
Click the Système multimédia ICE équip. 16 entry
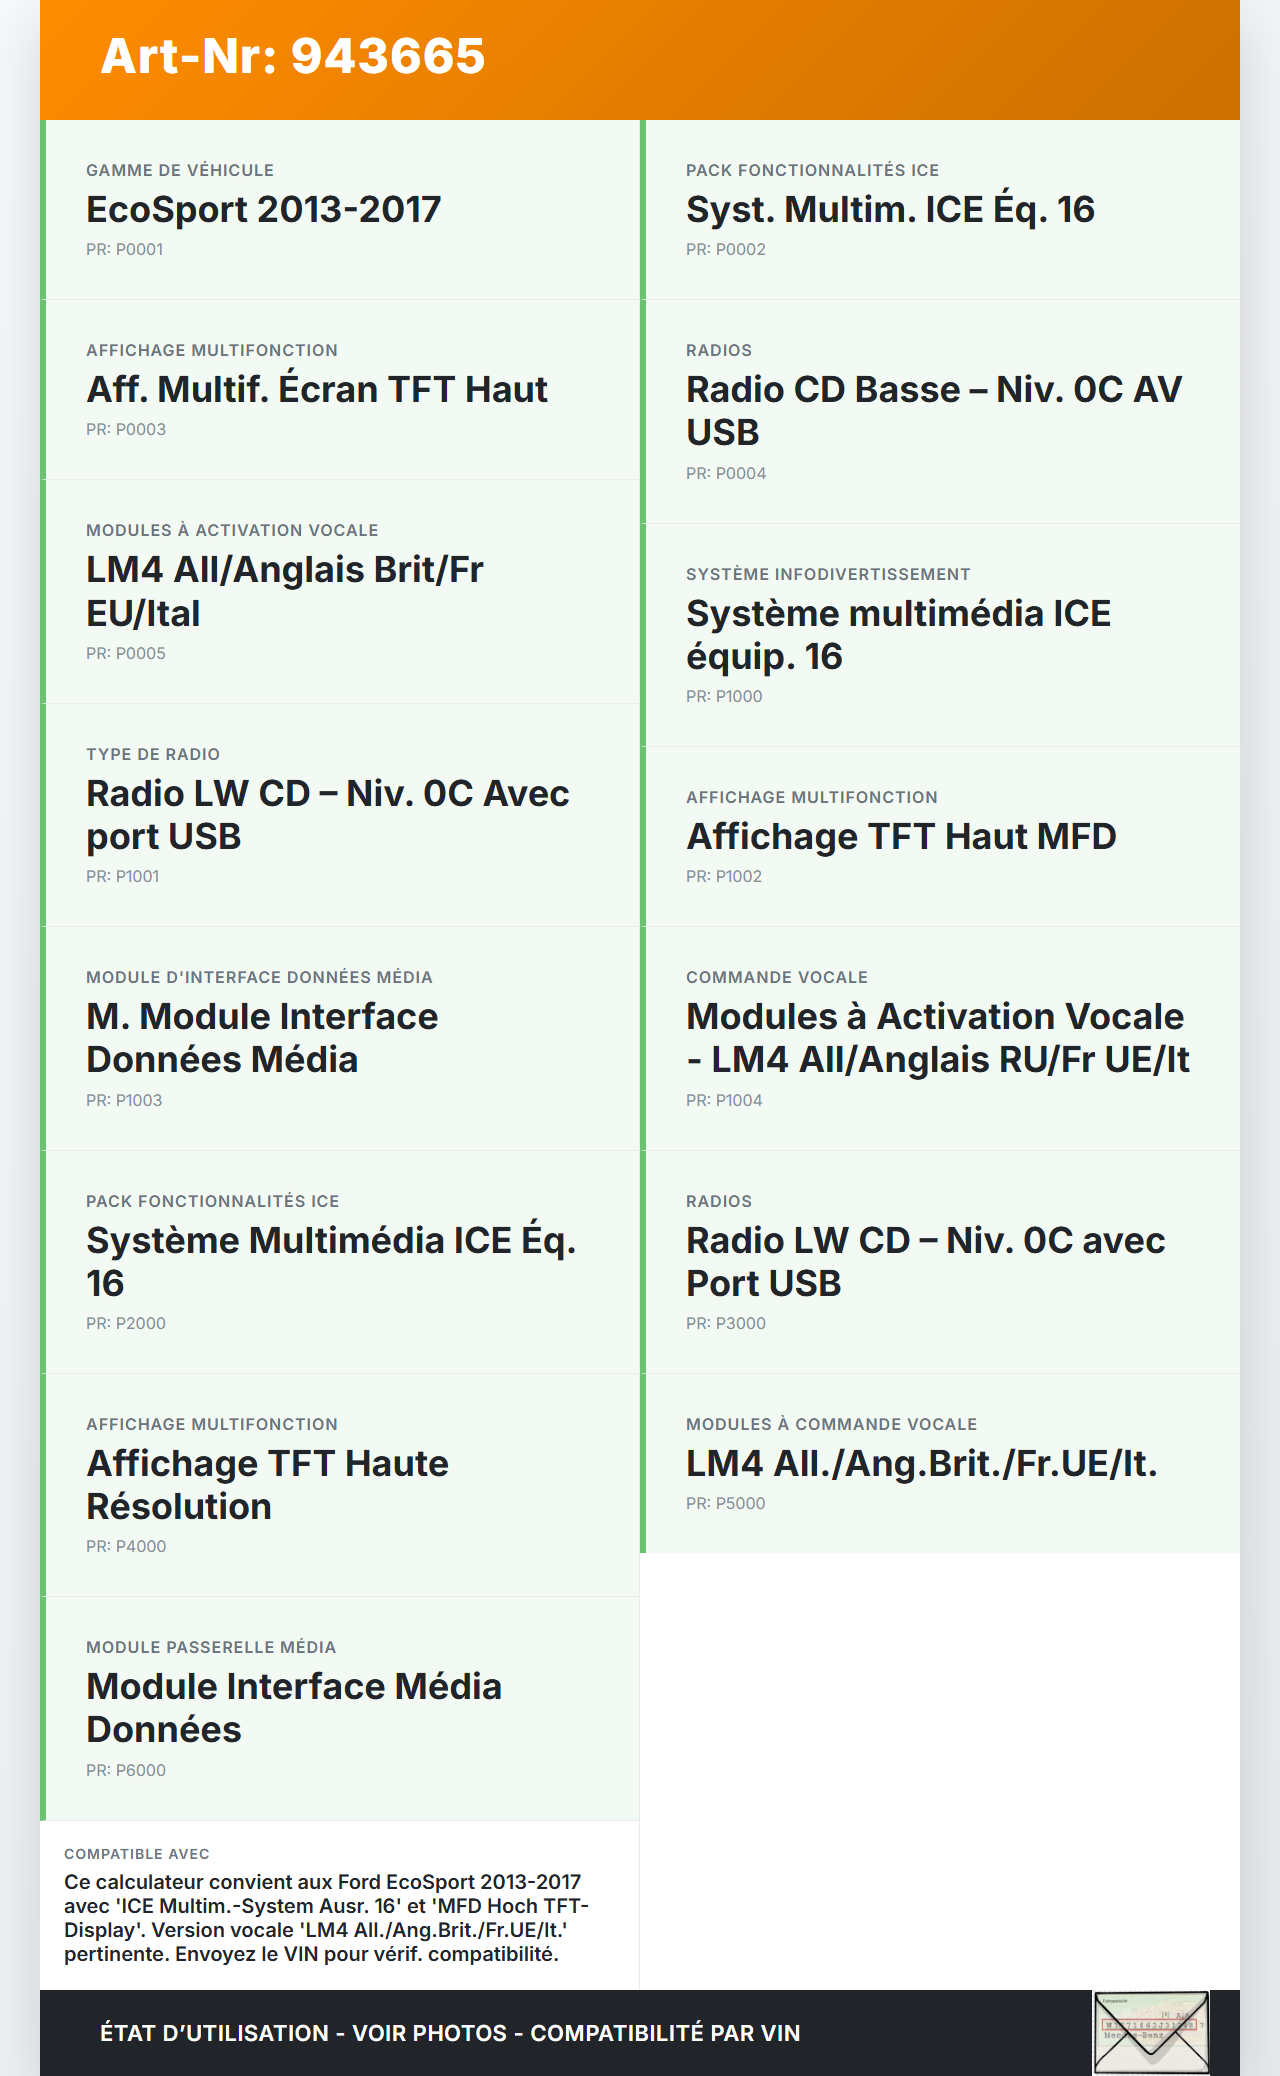940,635
